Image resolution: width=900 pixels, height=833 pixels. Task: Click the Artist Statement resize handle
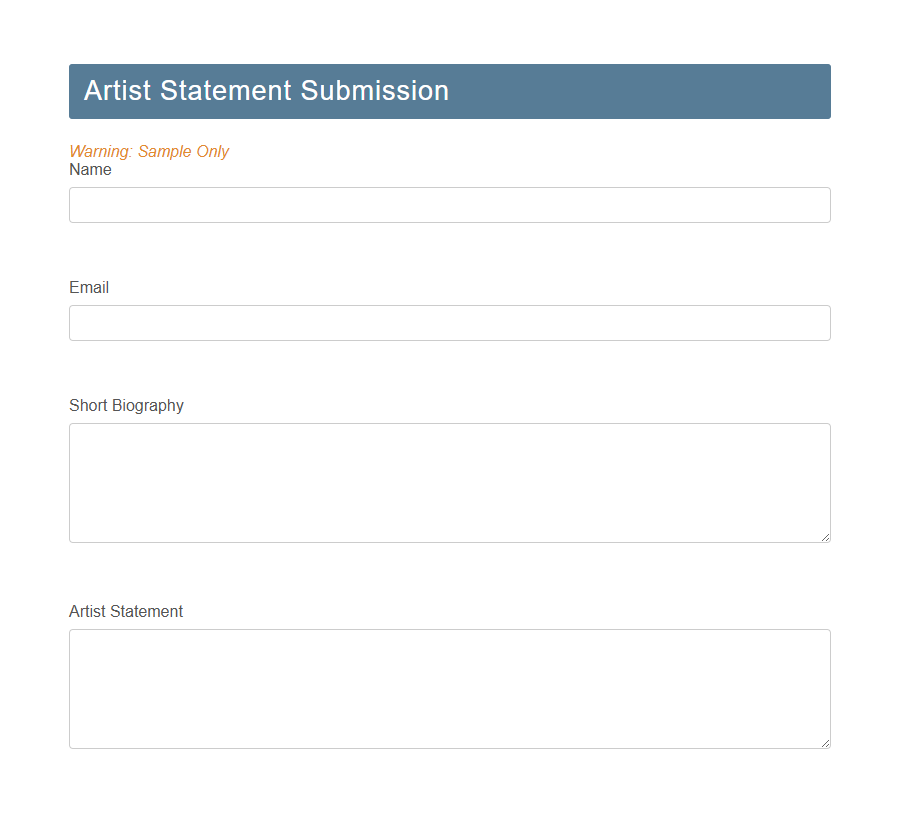[826, 744]
